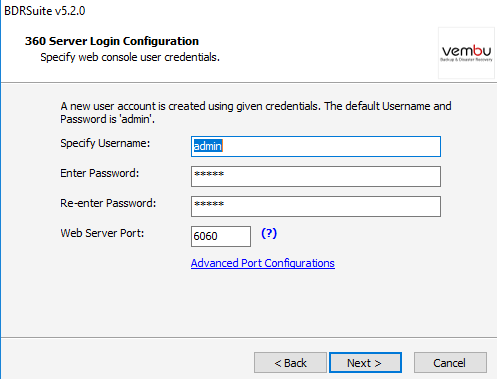
Task: Click the 'Specify Username:' label
Action: click(105, 143)
